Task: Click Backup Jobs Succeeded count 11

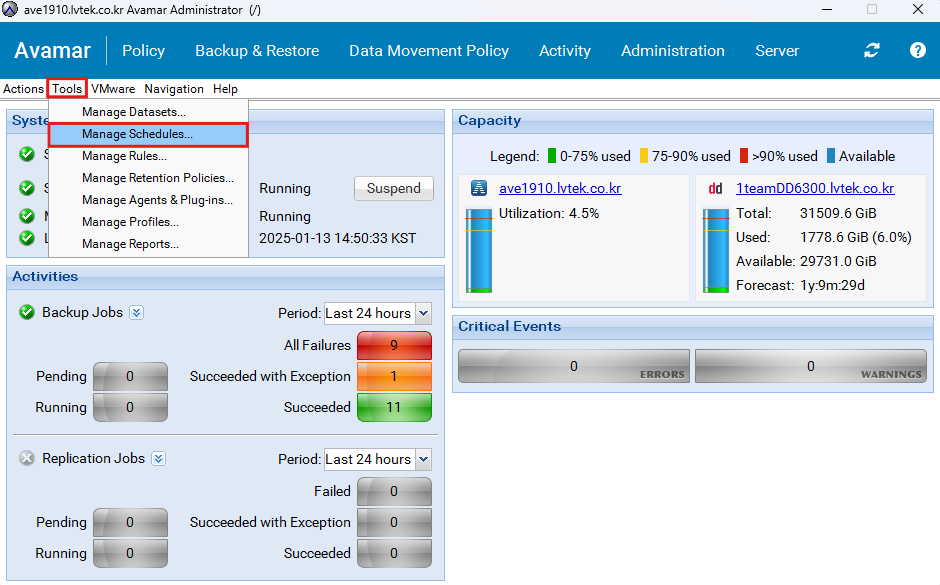Action: click(x=394, y=408)
